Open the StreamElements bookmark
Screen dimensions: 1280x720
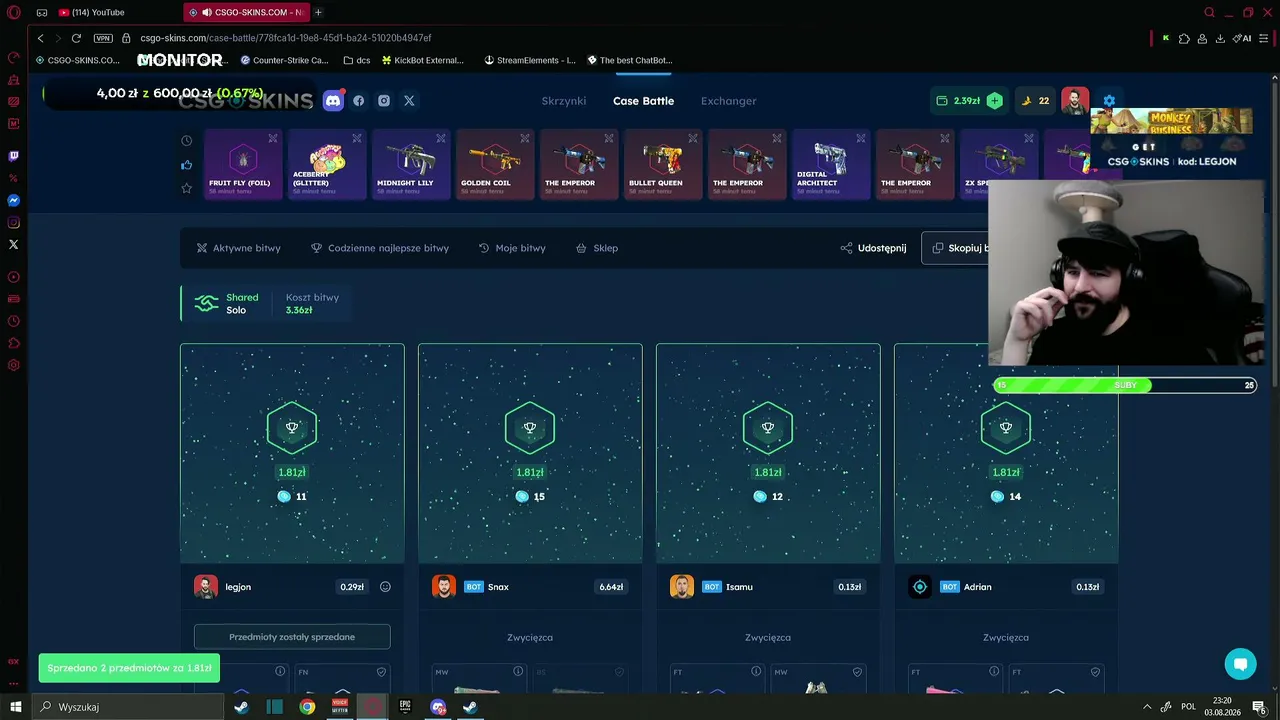click(530, 60)
